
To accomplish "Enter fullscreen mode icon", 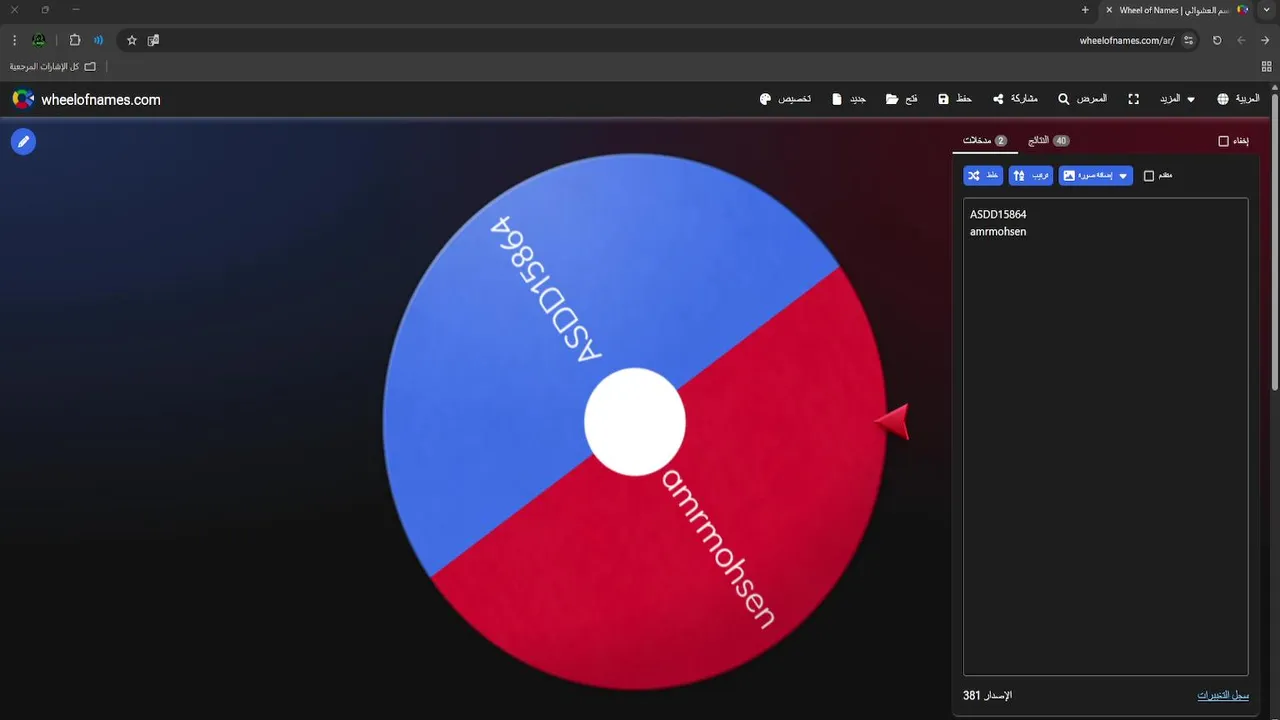I will (1134, 99).
